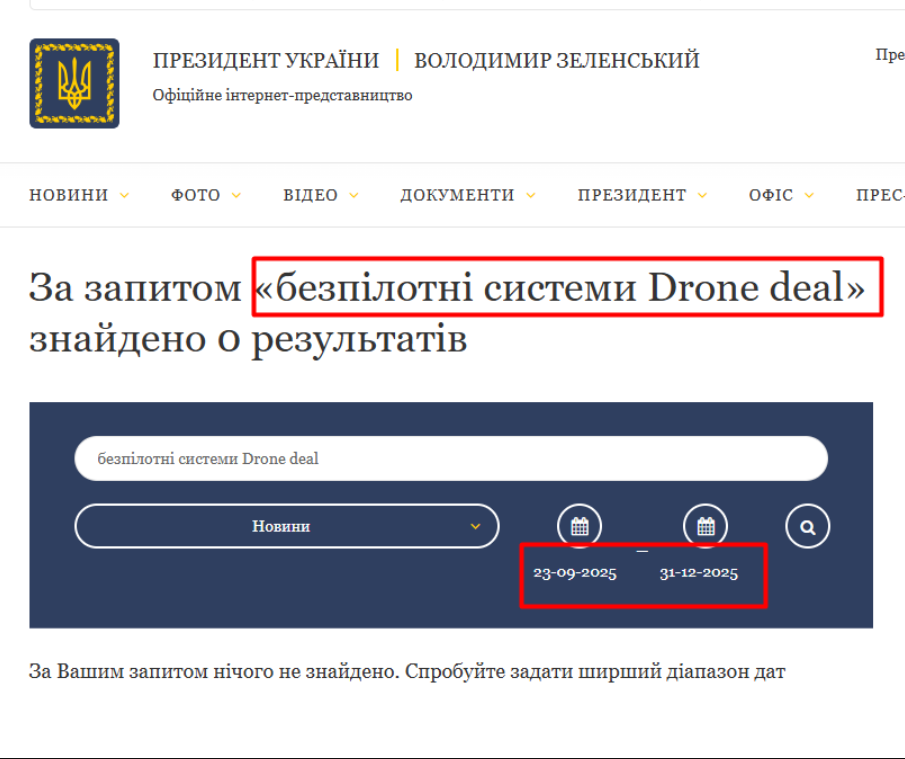Open the end date calendar picker

pyautogui.click(x=705, y=526)
